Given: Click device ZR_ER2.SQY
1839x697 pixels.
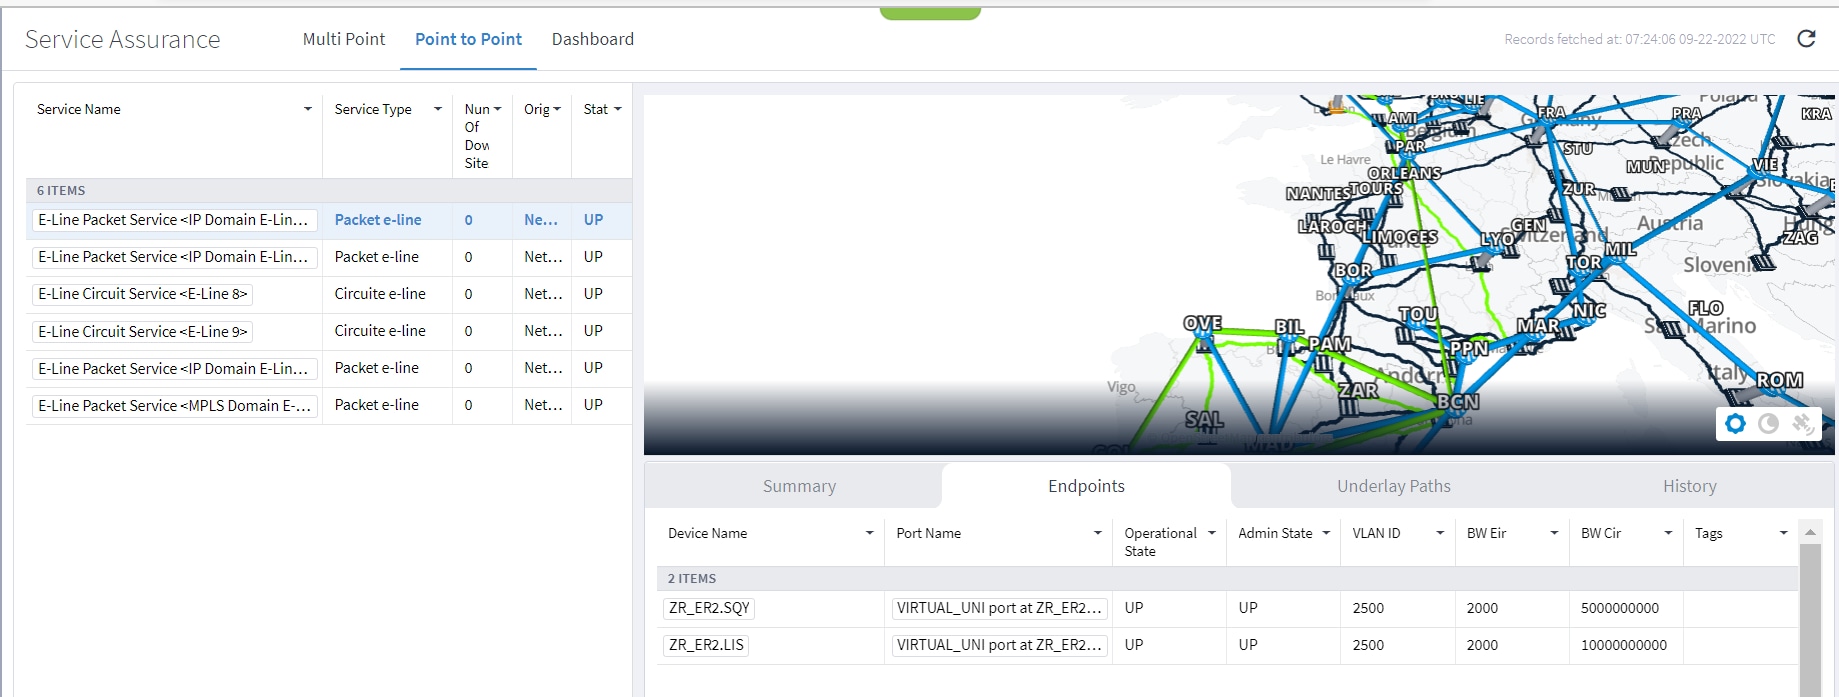Looking at the screenshot, I should coord(709,608).
